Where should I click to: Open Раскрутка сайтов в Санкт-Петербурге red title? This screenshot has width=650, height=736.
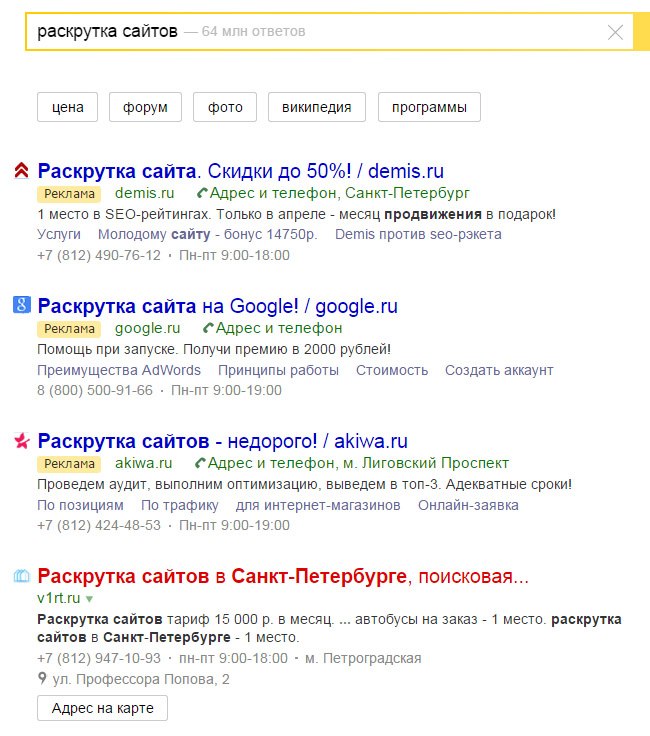[x=283, y=576]
